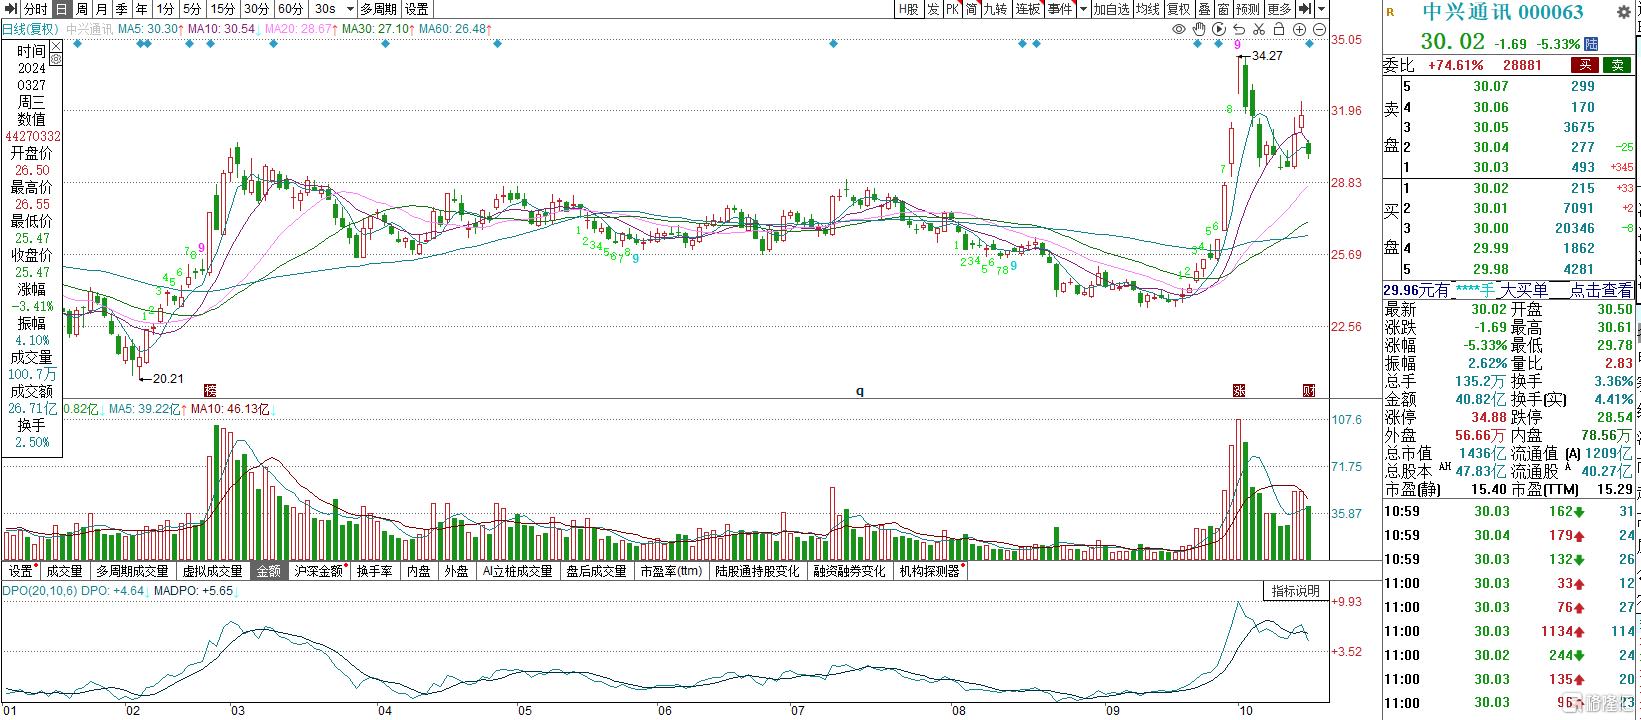Viewport: 1641px width, 720px height.
Task: Click the arrow-to-bar icon right of 更多
Action: click(x=1305, y=9)
